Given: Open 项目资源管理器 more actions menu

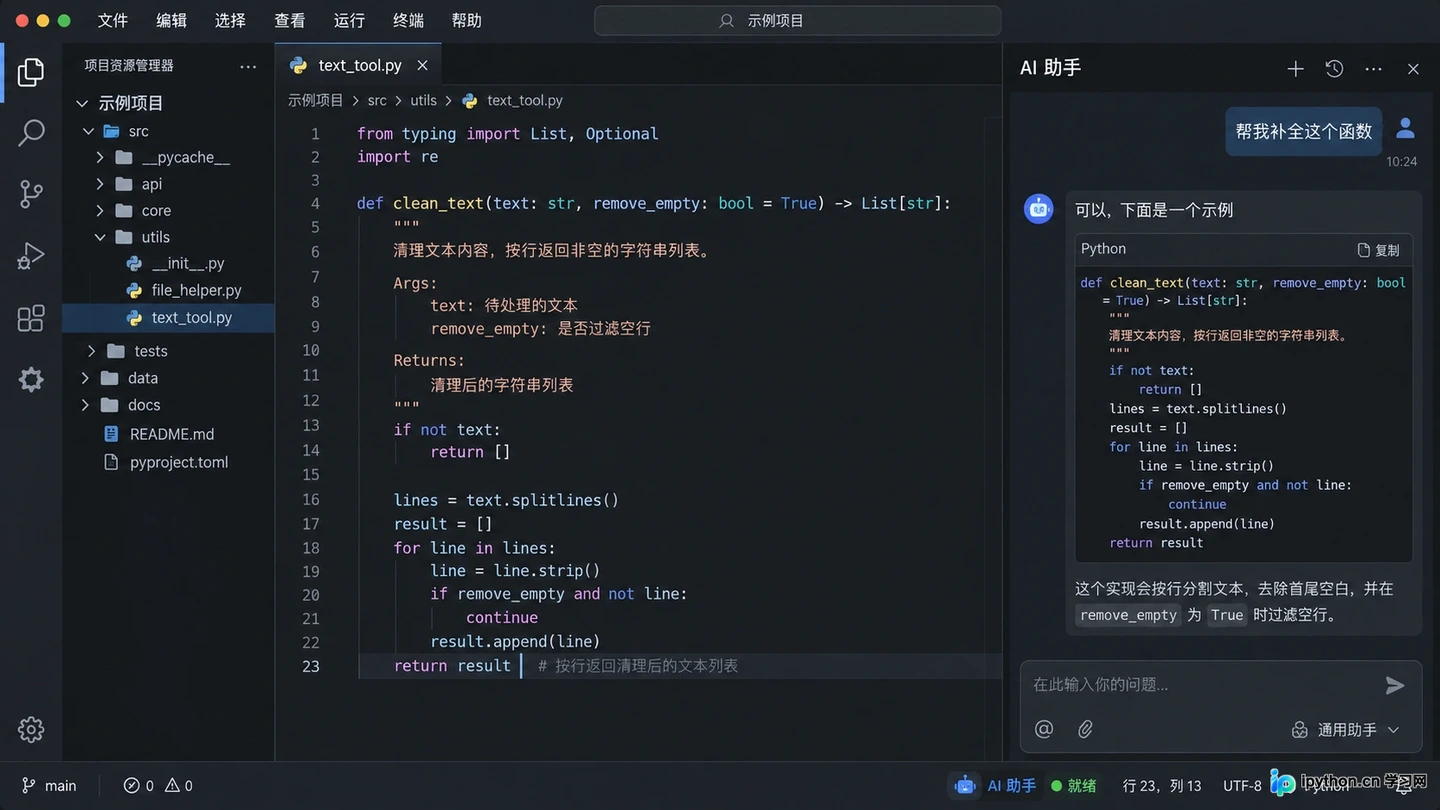Looking at the screenshot, I should [248, 66].
